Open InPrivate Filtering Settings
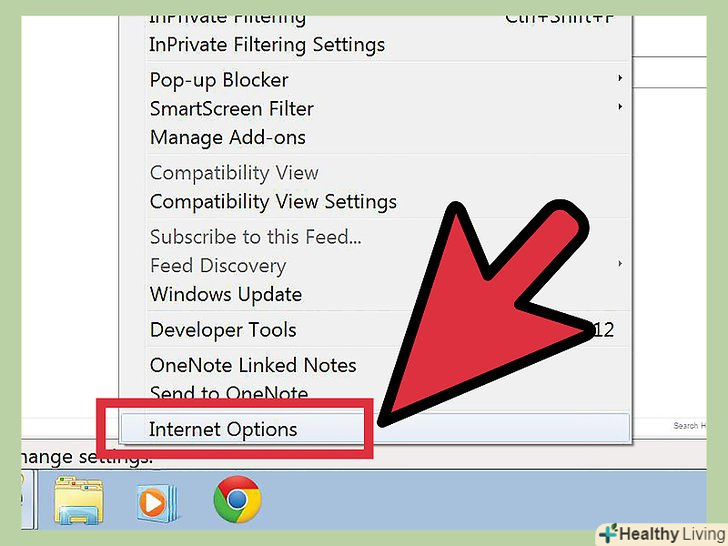 tap(267, 45)
